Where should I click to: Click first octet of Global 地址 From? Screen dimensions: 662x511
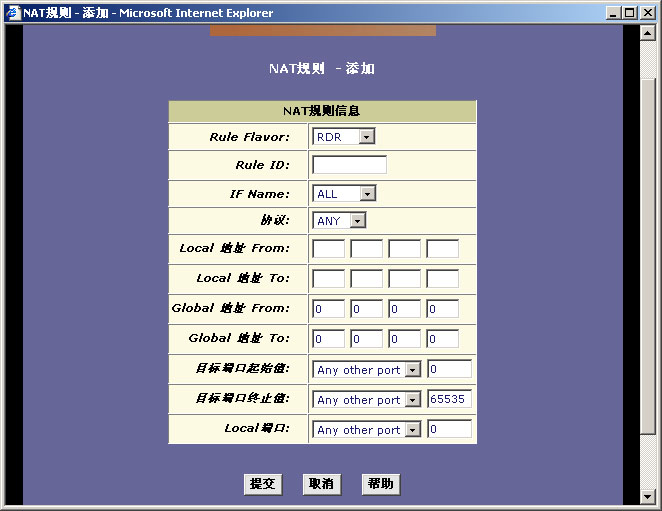[328, 309]
